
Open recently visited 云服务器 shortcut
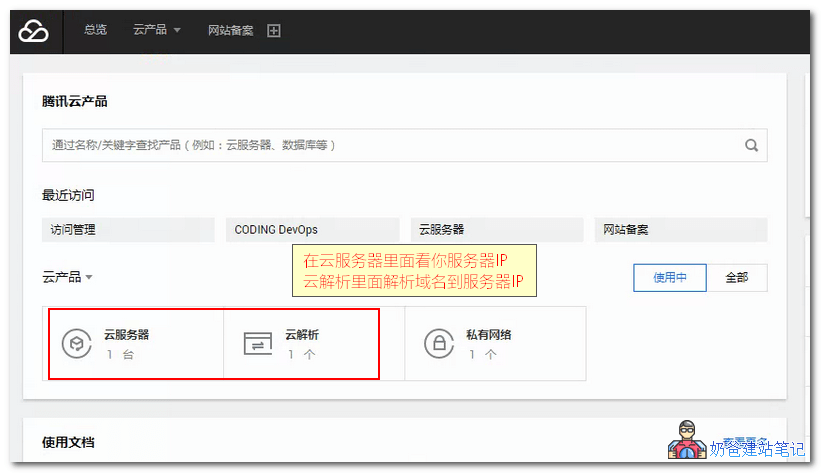[x=497, y=229]
